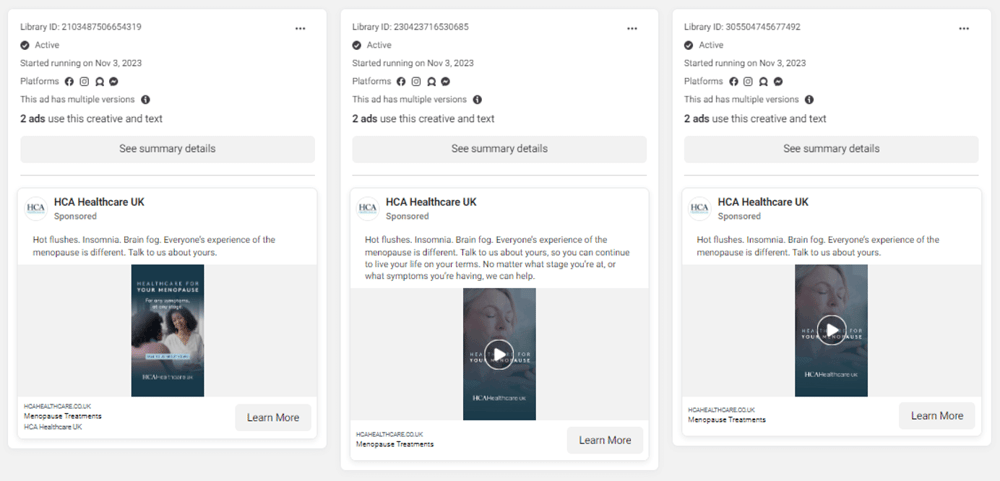The width and height of the screenshot is (1000, 481).
Task: Click Audience Network icon in ad 305504745677492
Action: 763,82
